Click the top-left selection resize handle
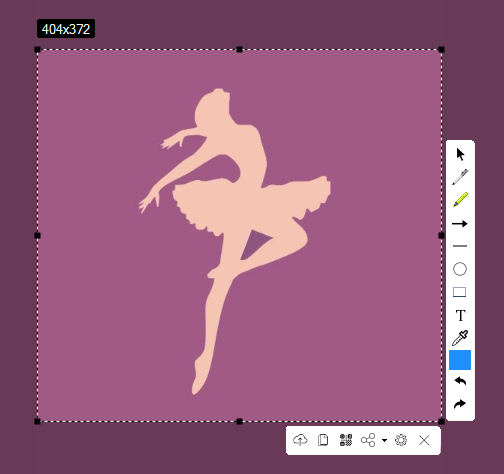 (37, 50)
